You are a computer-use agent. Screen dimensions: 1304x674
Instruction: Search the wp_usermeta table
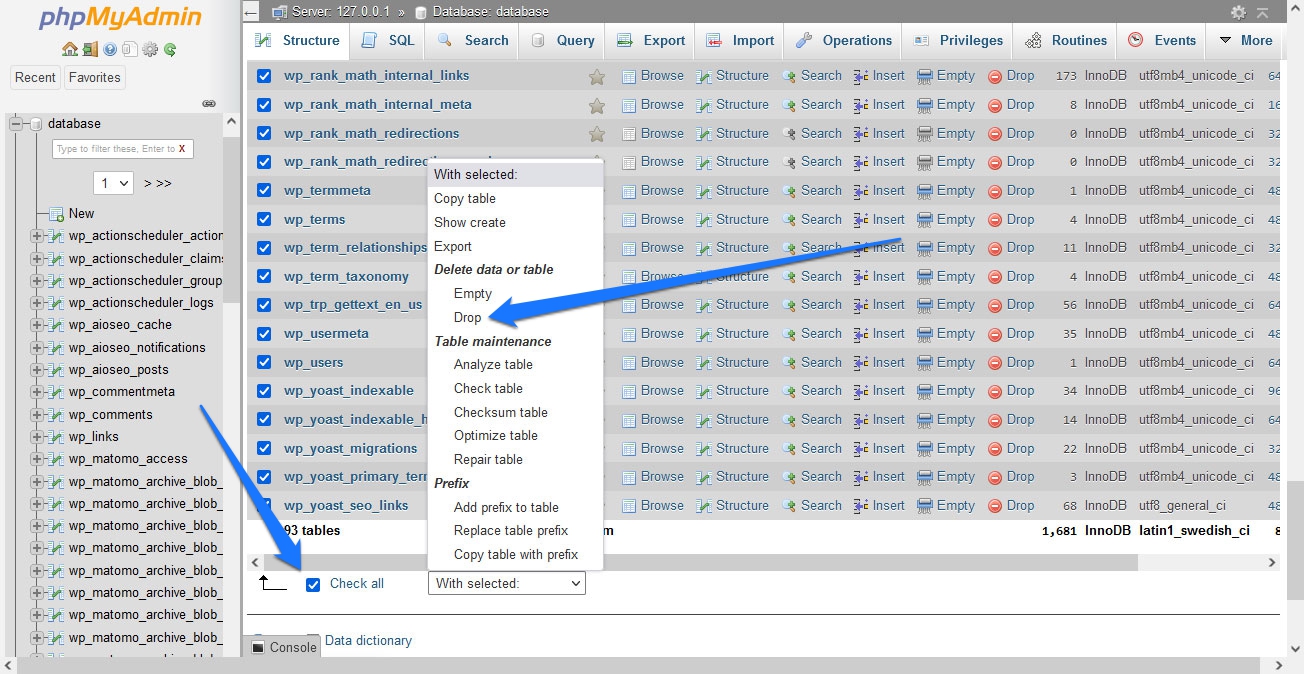pyautogui.click(x=812, y=333)
